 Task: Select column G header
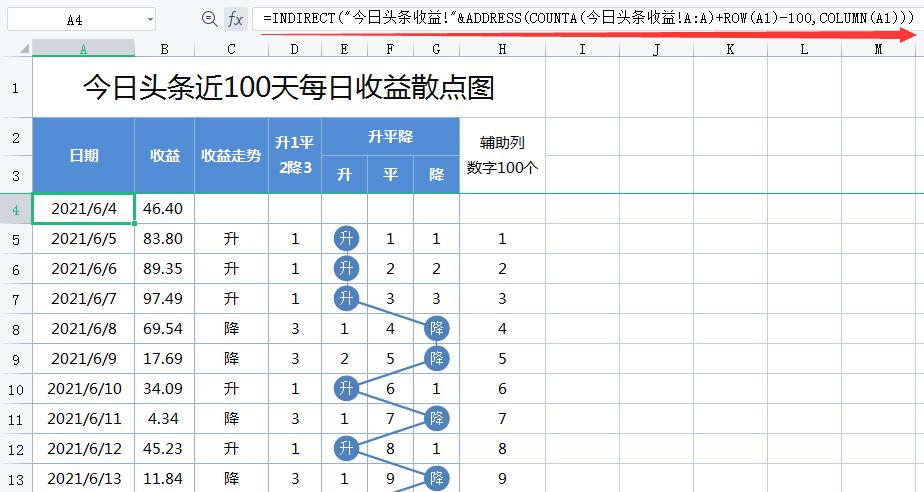pos(436,49)
